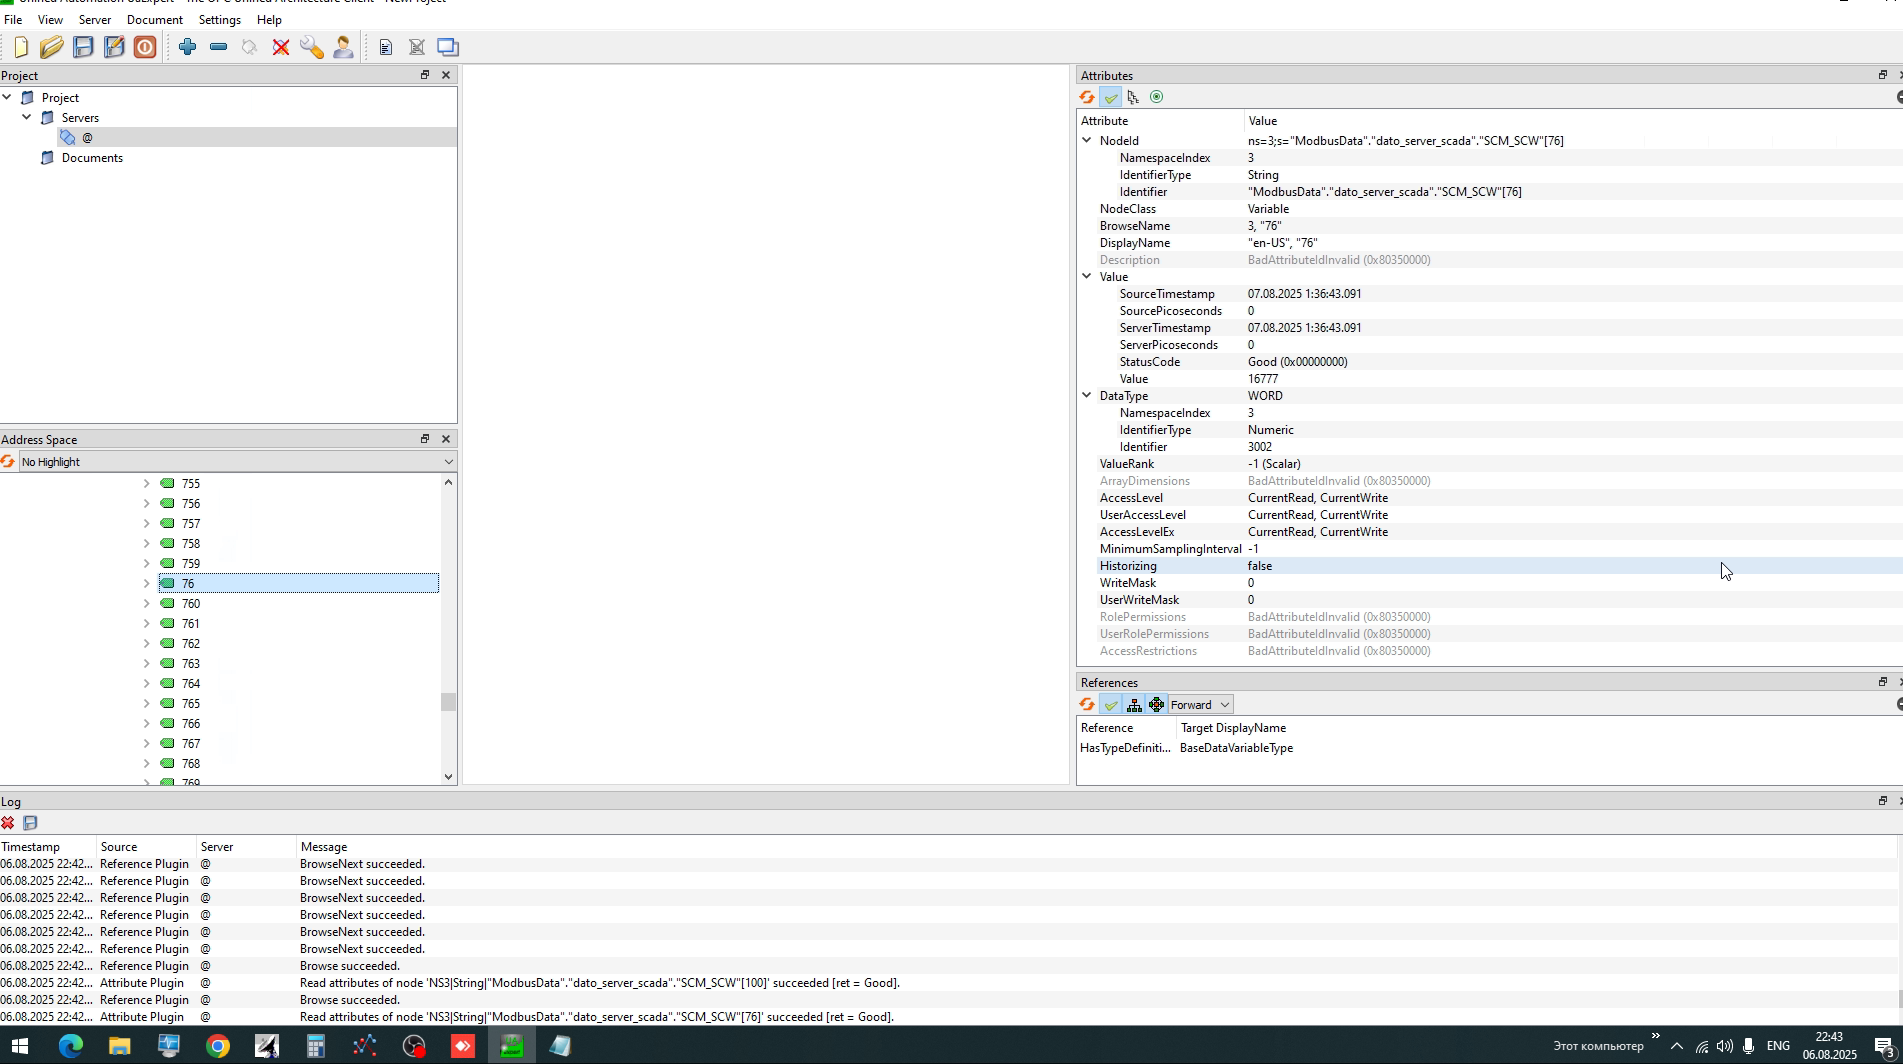Click the remove document crossed page icon
The height and width of the screenshot is (1064, 1903).
pyautogui.click(x=417, y=47)
